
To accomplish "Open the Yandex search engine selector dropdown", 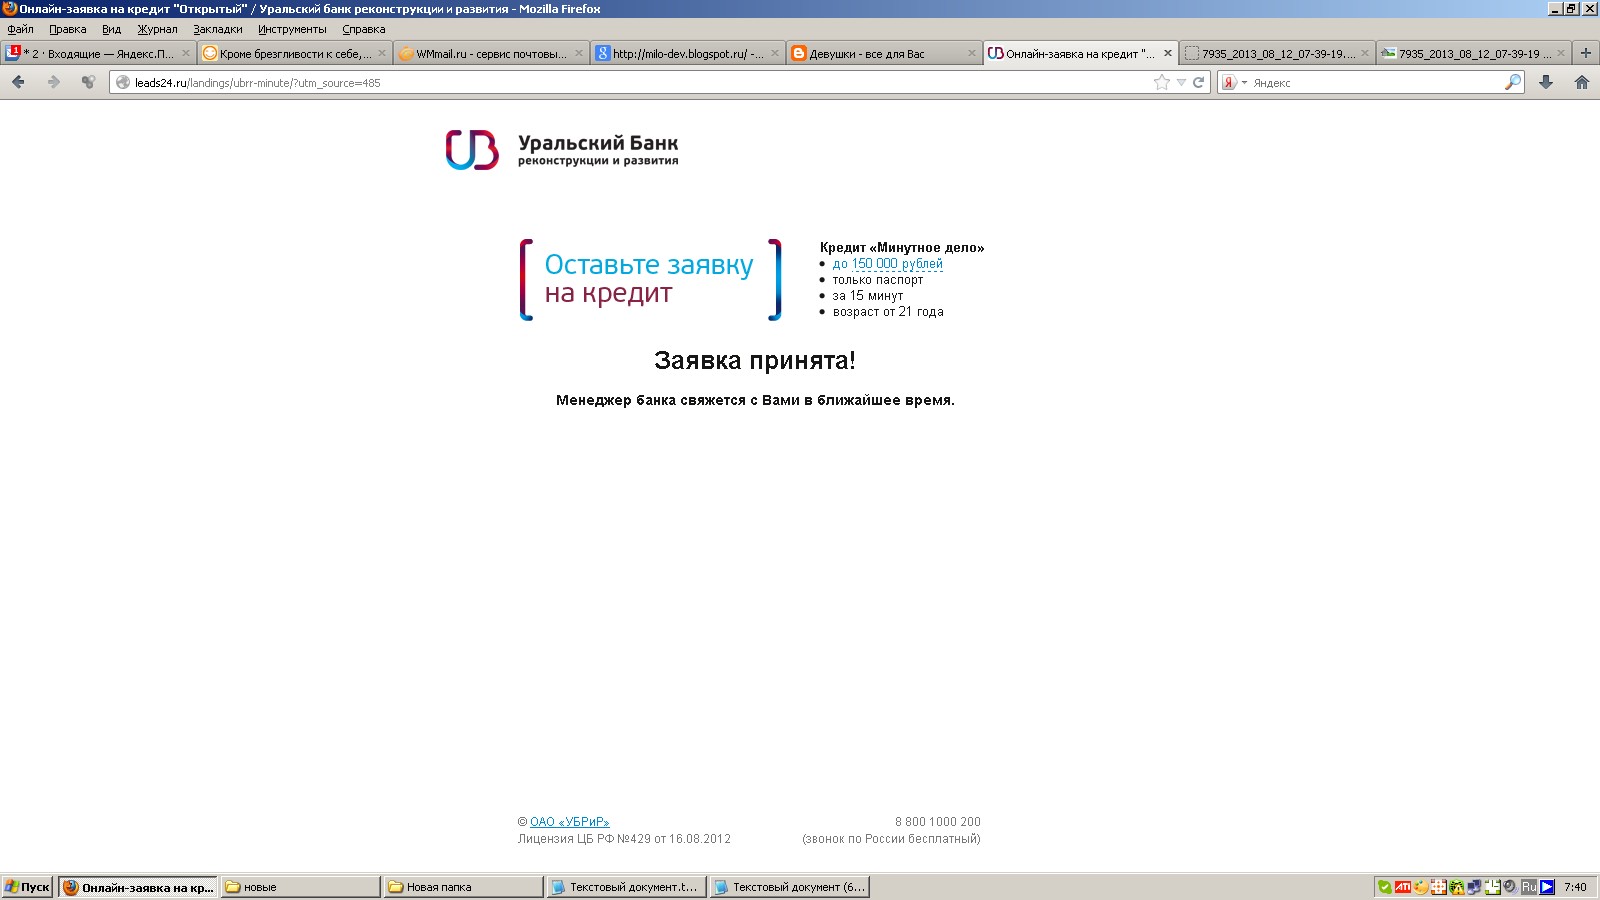I will click(x=1234, y=82).
